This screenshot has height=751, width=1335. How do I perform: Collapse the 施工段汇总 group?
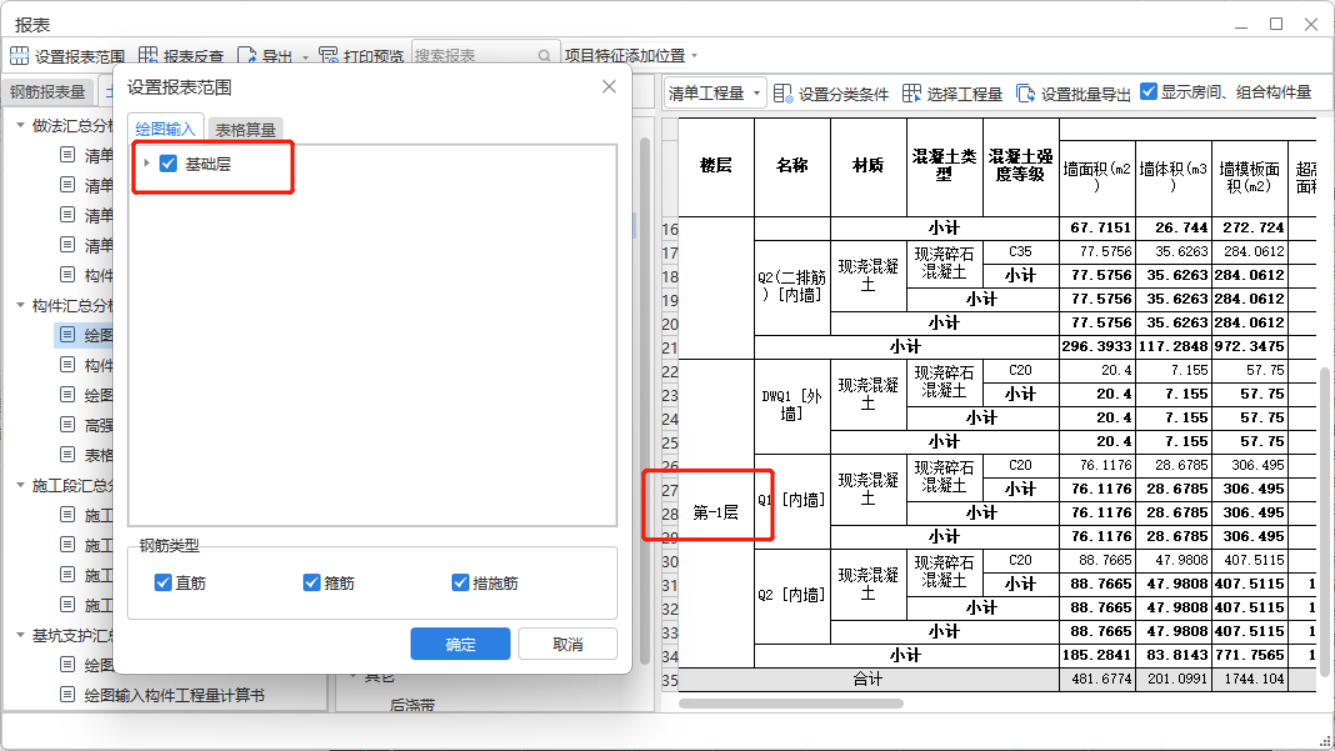(20, 485)
